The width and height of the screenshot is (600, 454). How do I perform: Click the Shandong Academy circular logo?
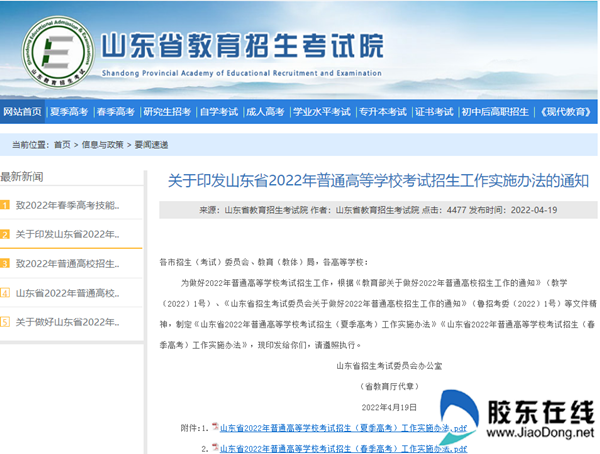58,52
